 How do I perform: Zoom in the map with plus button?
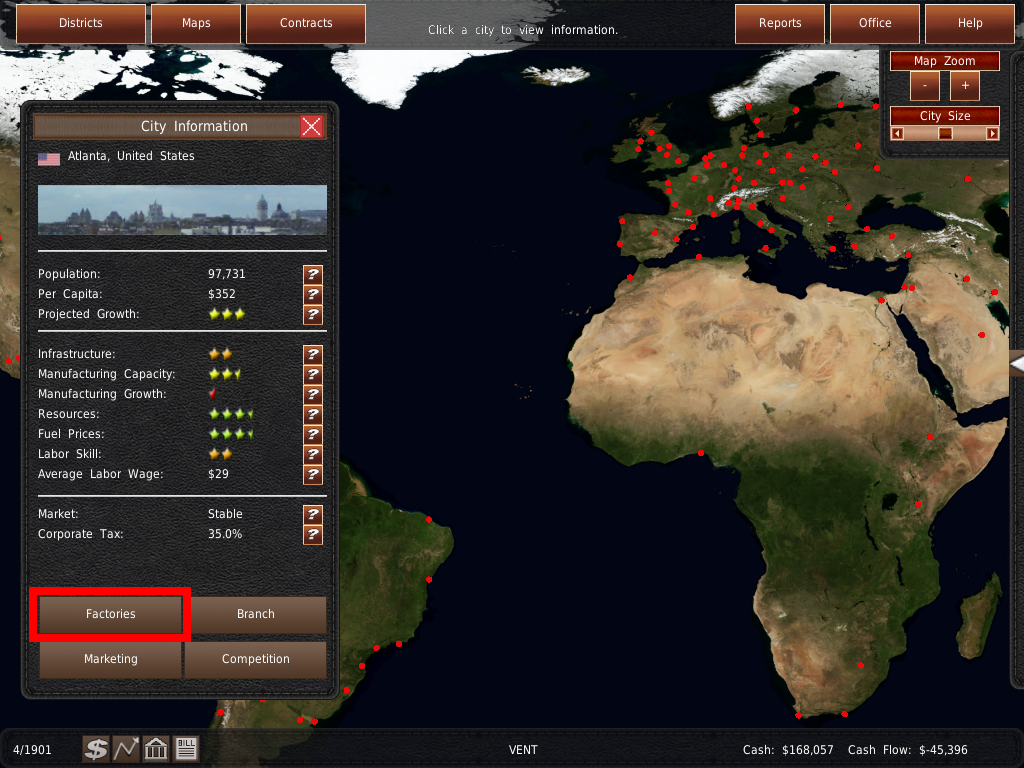(x=965, y=86)
